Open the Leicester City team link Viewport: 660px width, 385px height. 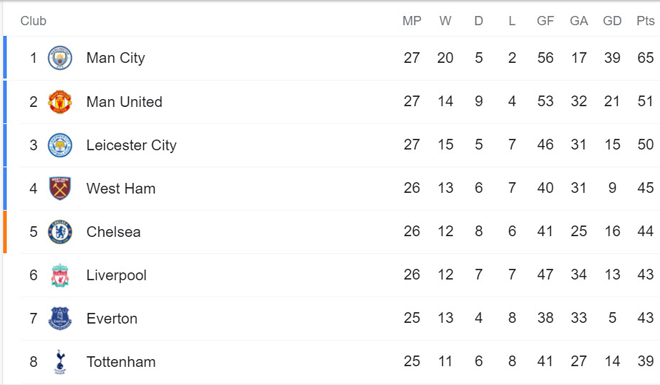pos(131,145)
